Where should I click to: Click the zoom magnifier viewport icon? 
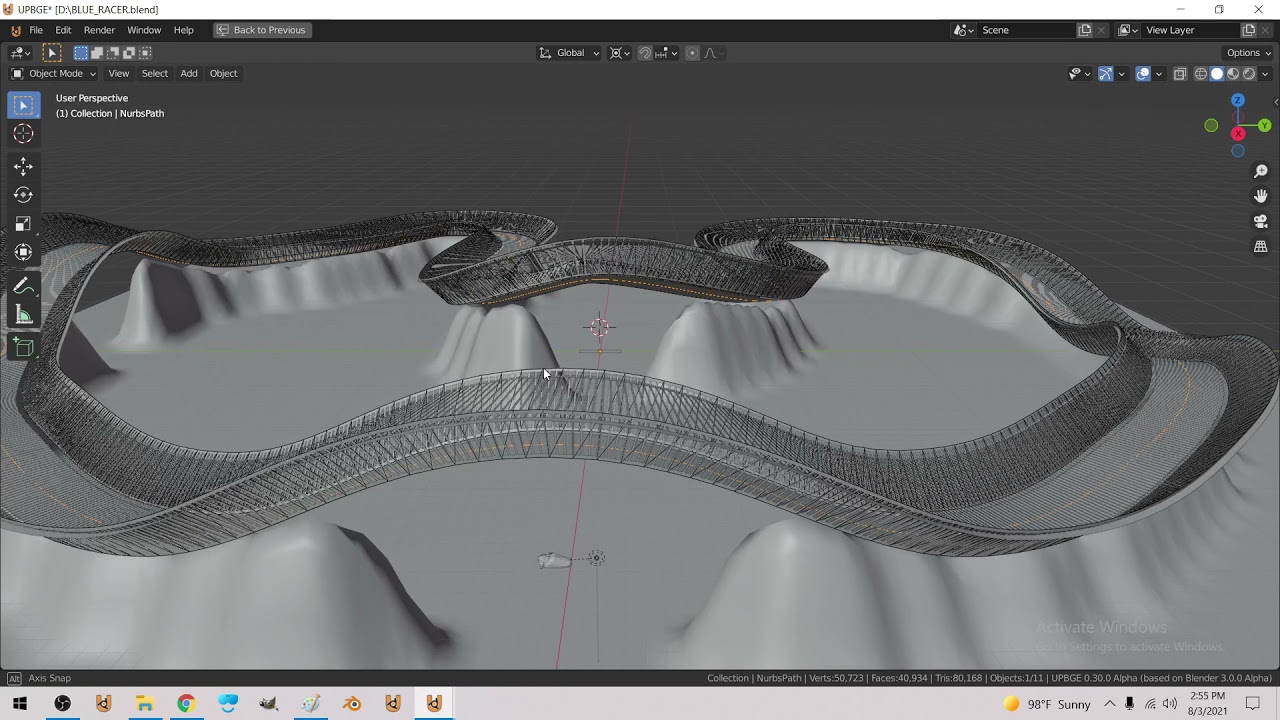(1261, 172)
